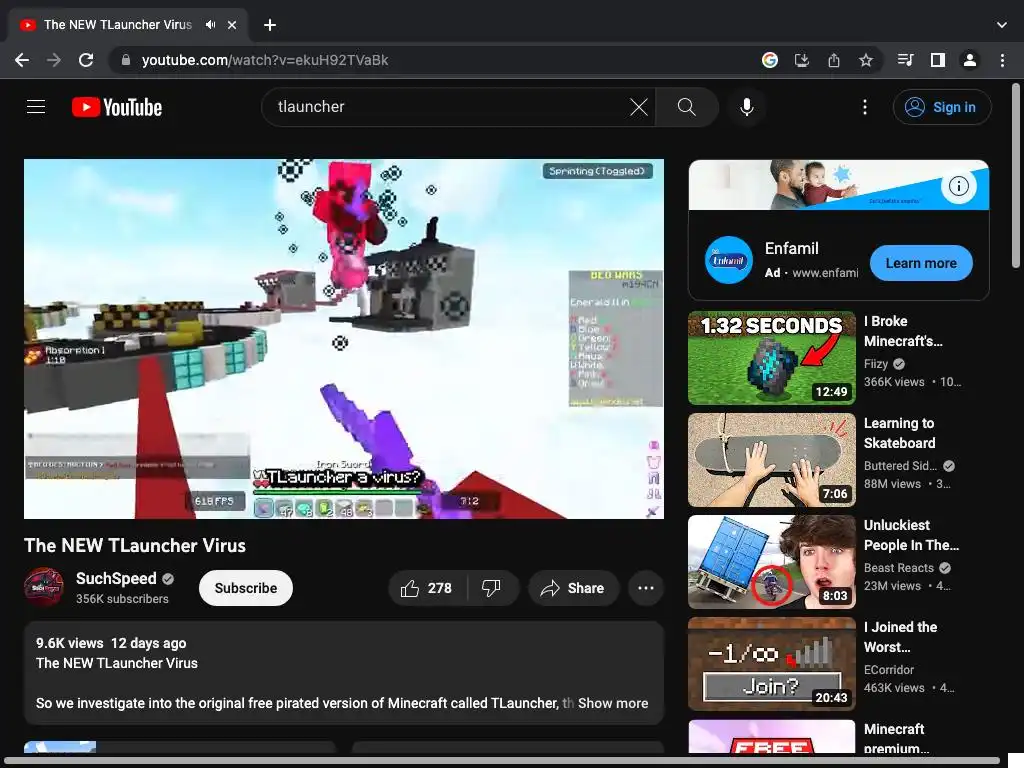The width and height of the screenshot is (1024, 768).
Task: Open the SuchSpeed channel name
Action: coord(116,579)
